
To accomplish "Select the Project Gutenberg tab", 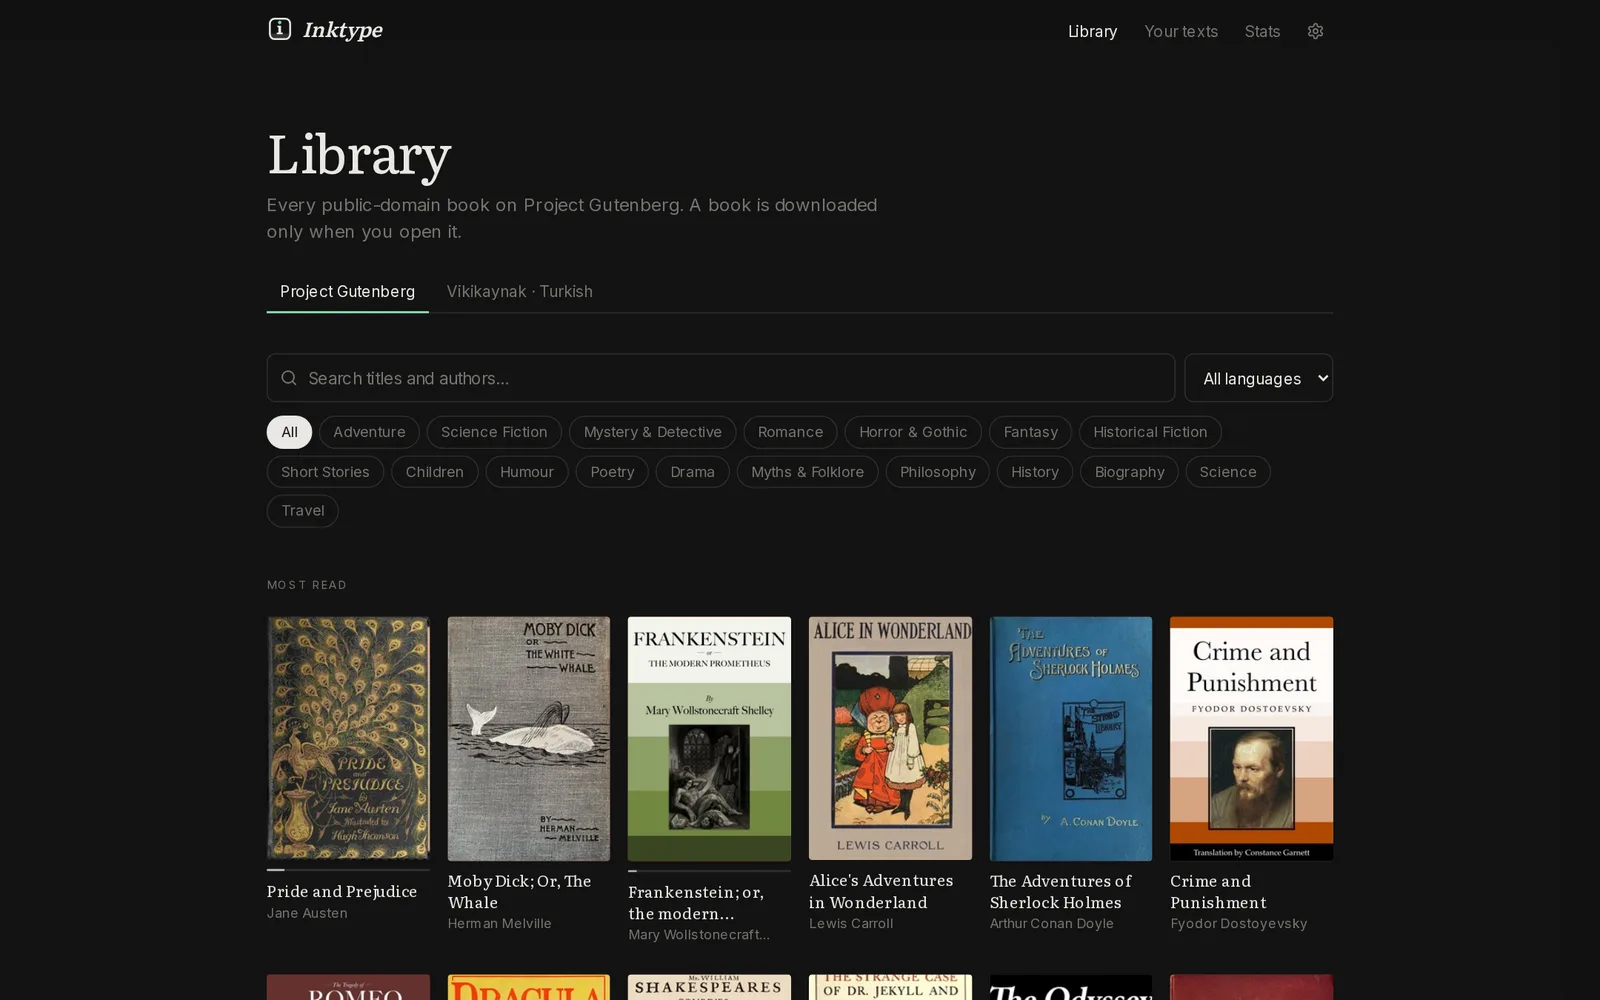I will point(347,291).
